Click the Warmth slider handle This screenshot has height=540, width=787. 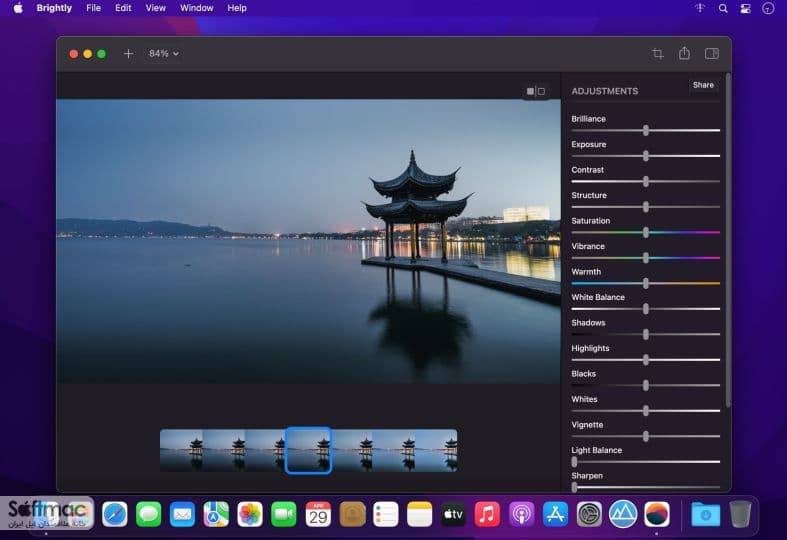pyautogui.click(x=646, y=284)
